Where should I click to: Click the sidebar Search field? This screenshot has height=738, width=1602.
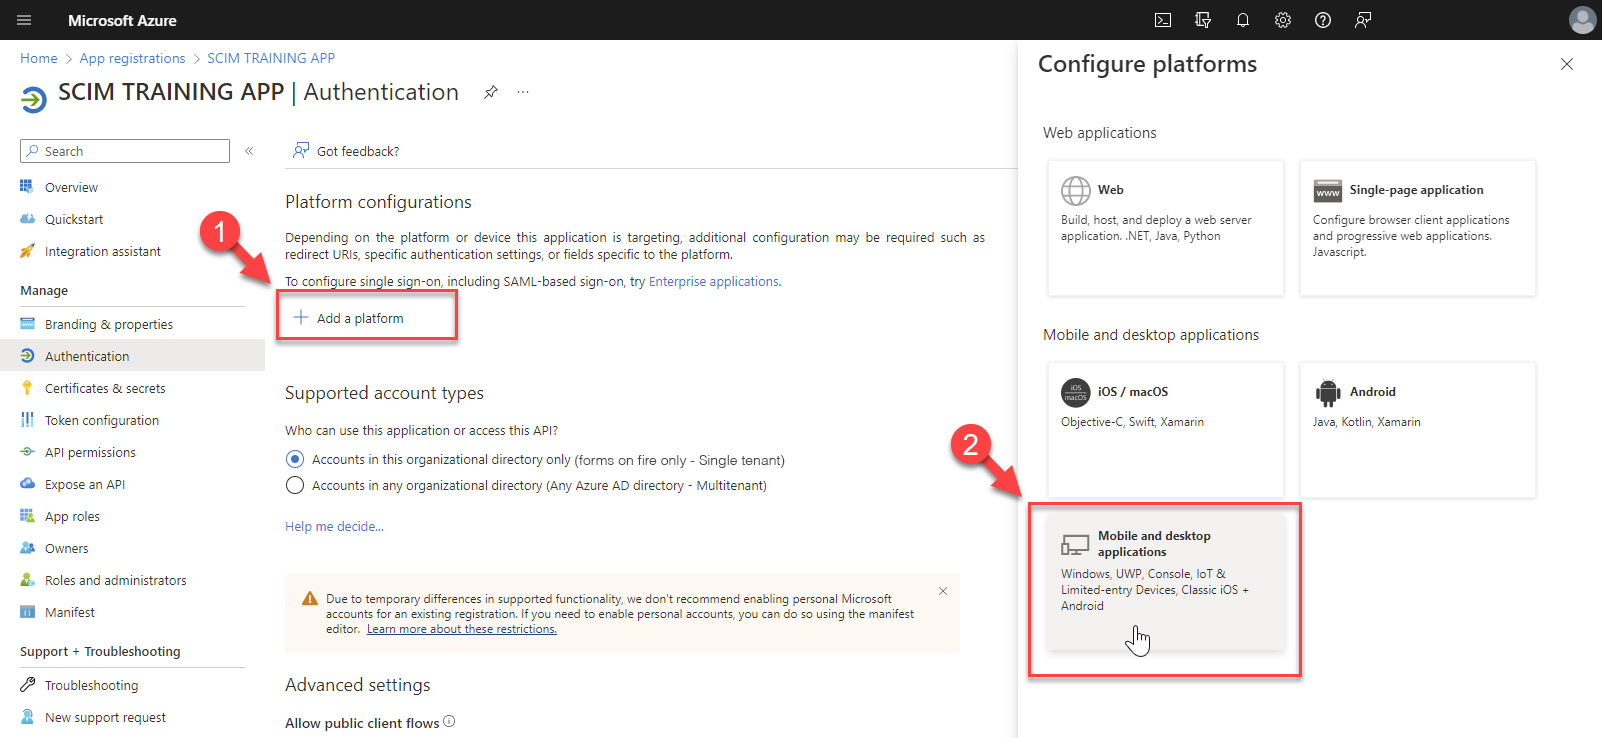click(x=125, y=151)
